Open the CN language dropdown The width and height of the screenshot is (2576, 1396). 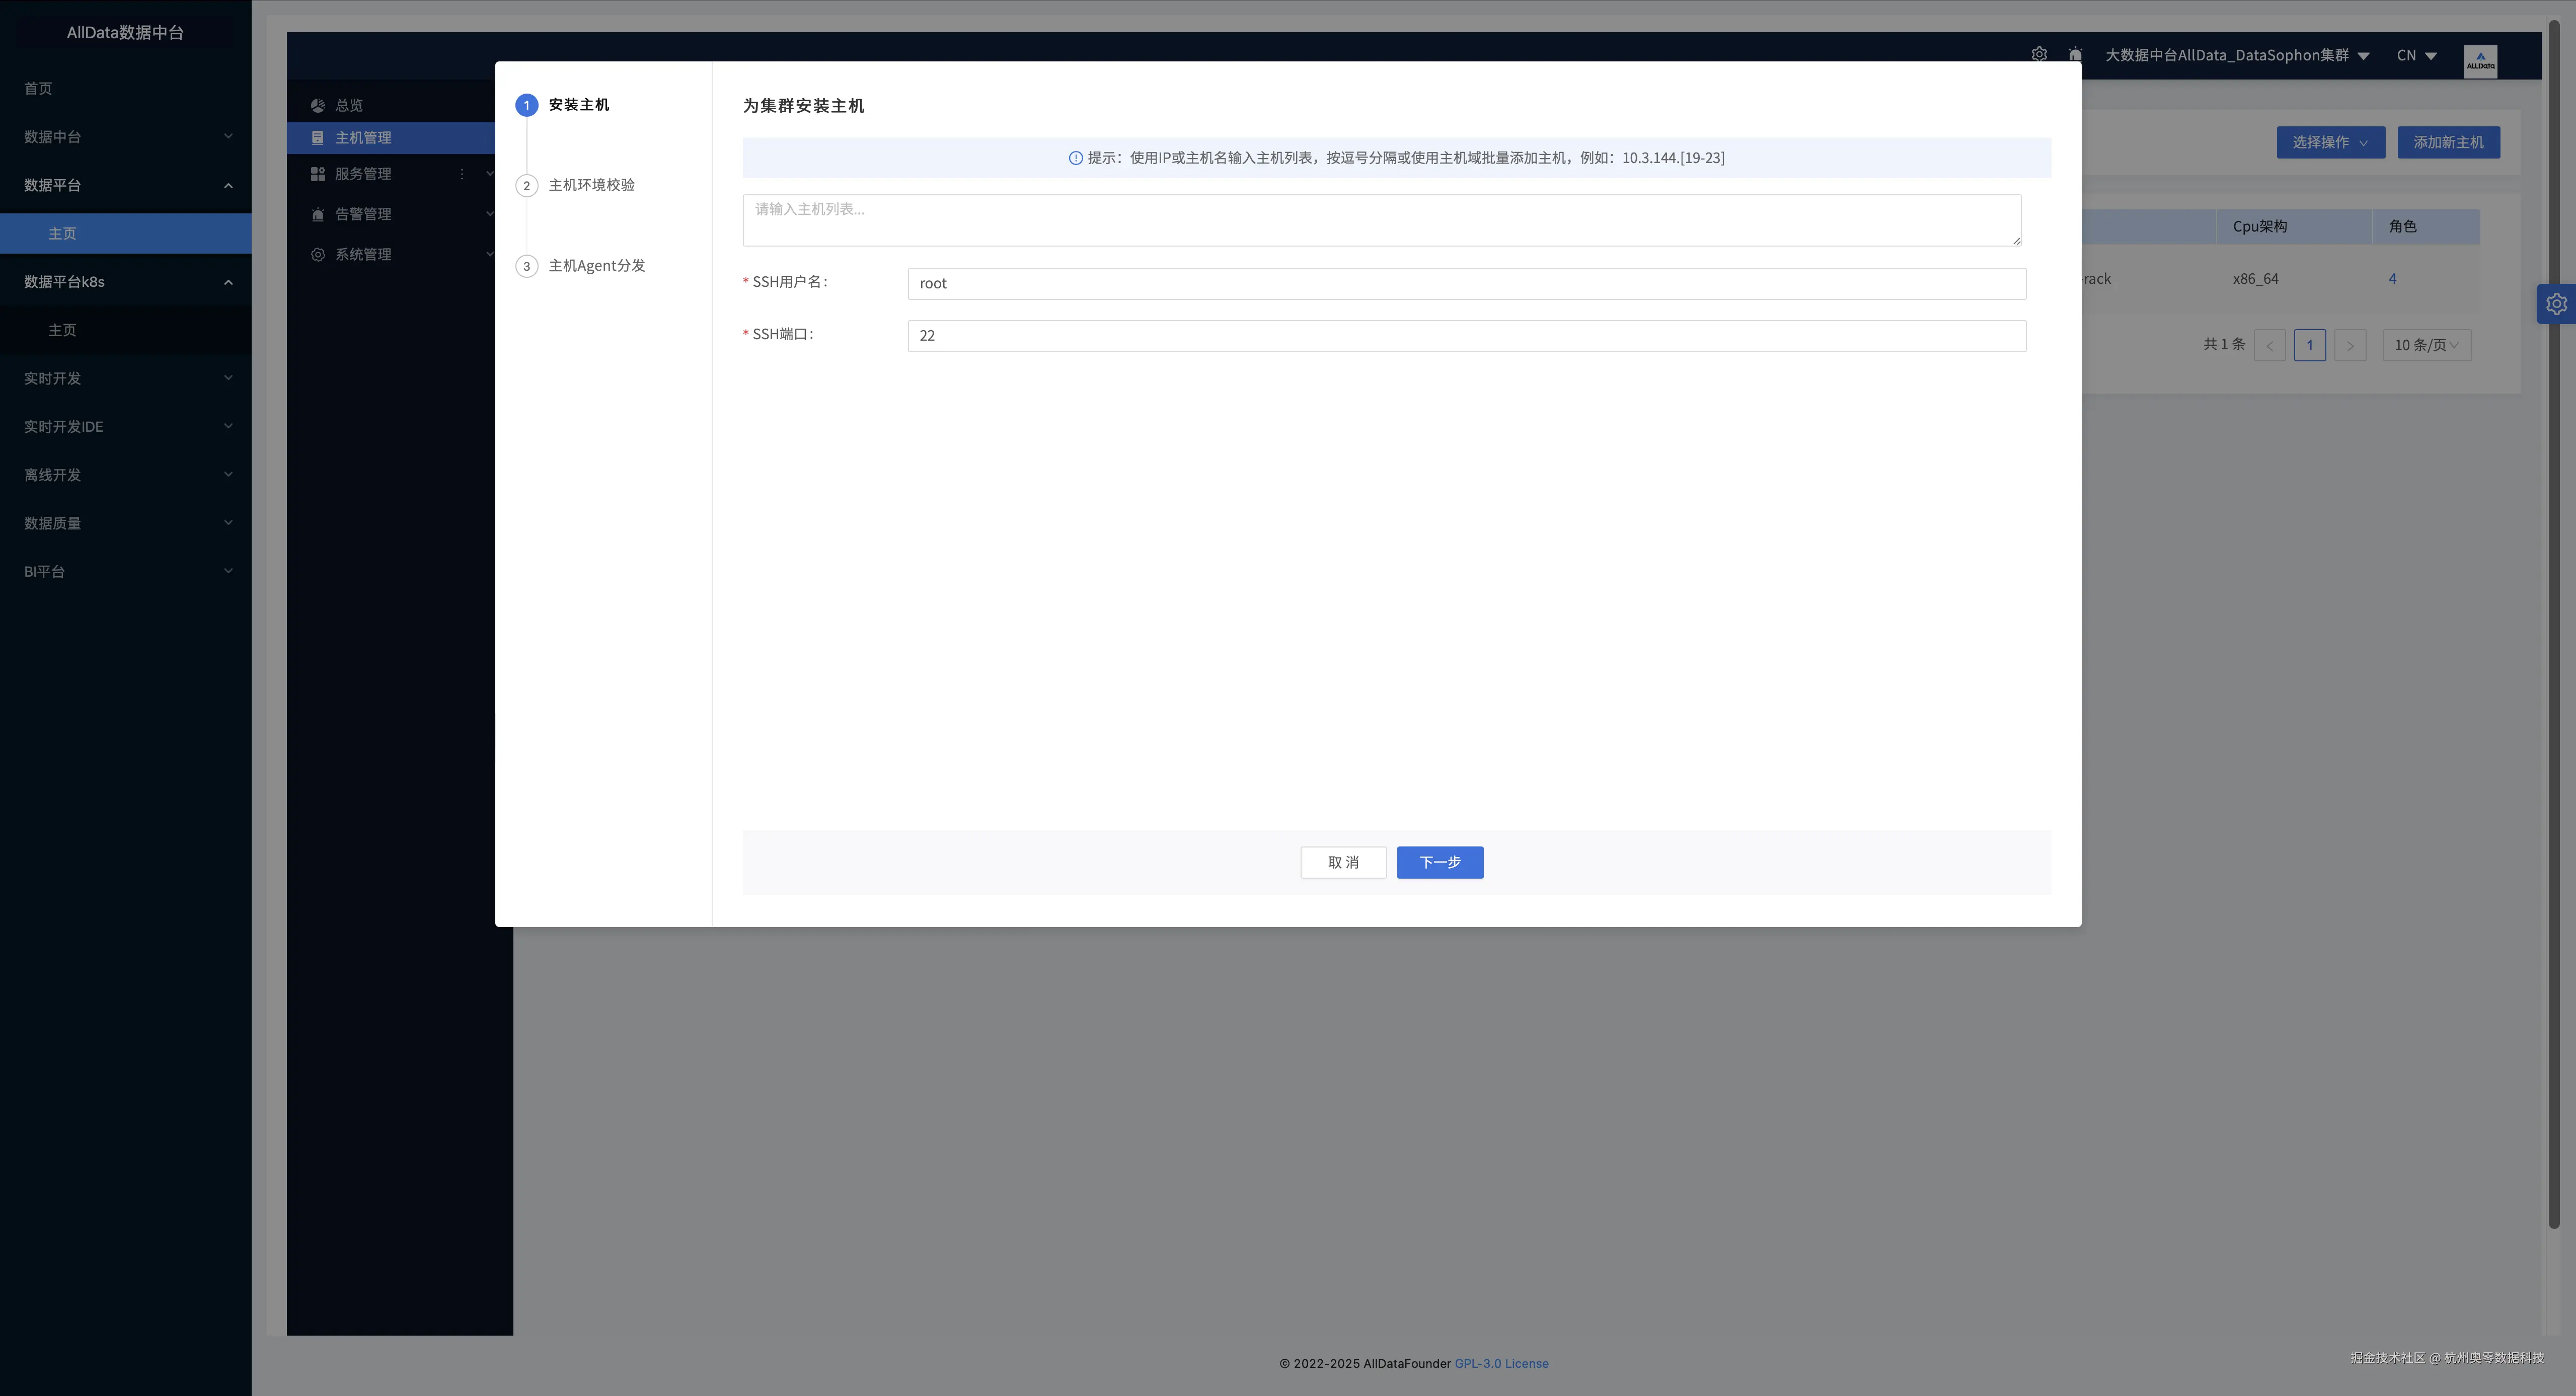click(2416, 56)
